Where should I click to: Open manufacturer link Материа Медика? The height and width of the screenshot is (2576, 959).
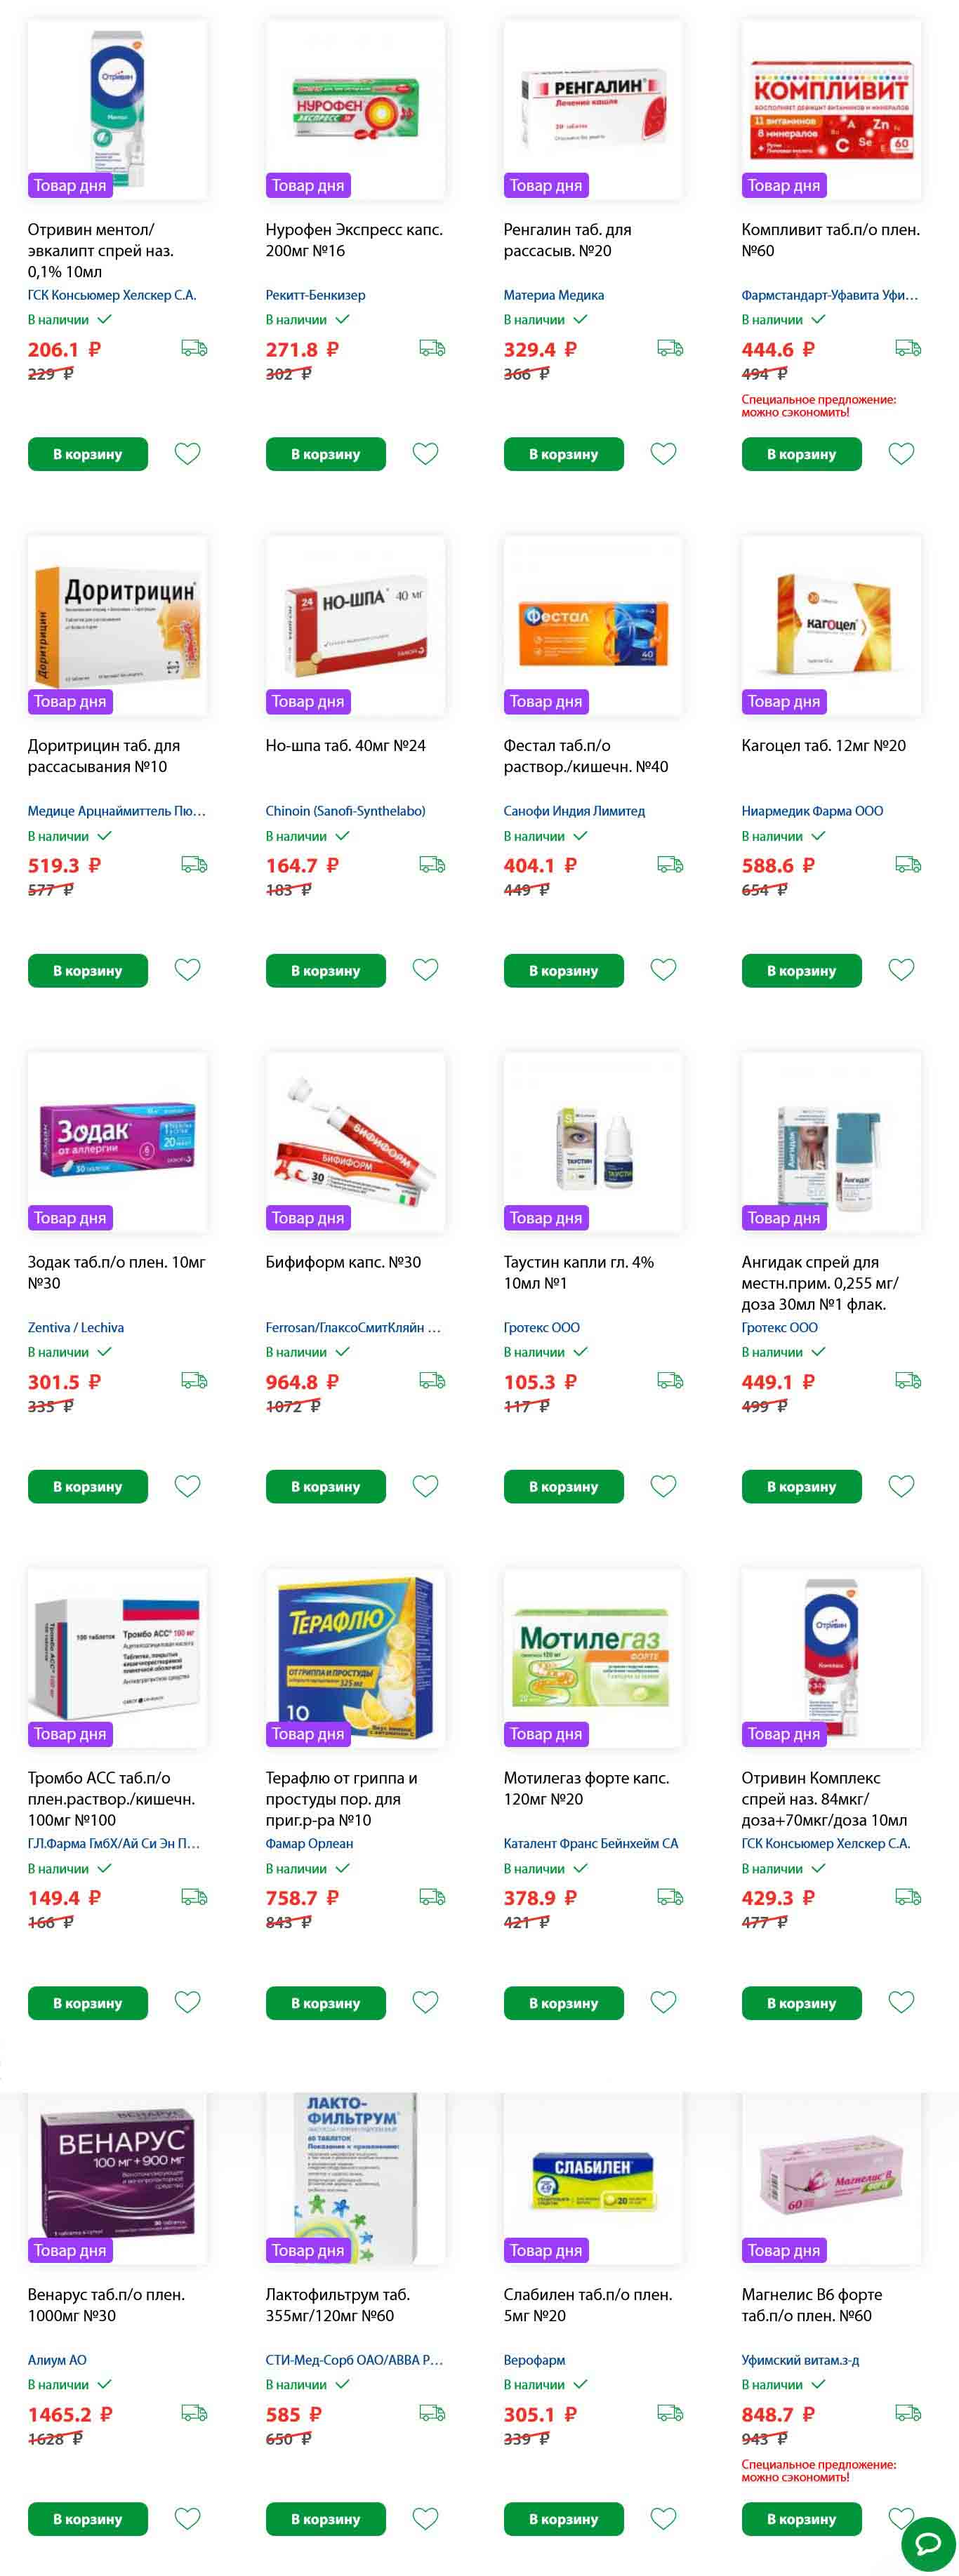[x=554, y=295]
